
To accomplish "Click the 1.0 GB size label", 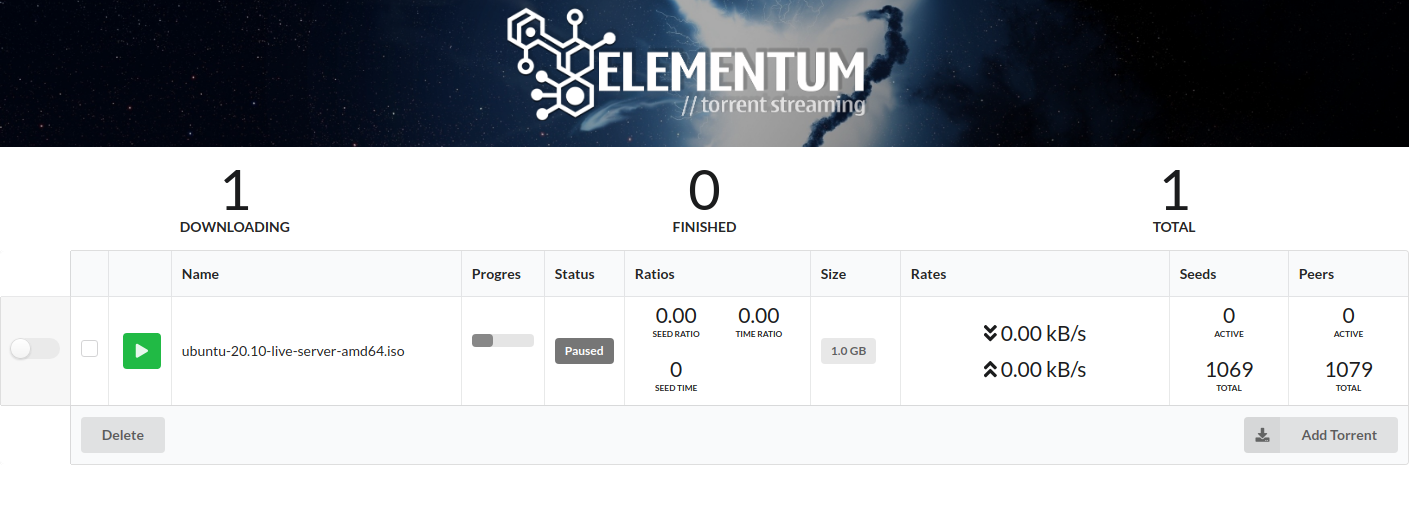I will tap(848, 351).
